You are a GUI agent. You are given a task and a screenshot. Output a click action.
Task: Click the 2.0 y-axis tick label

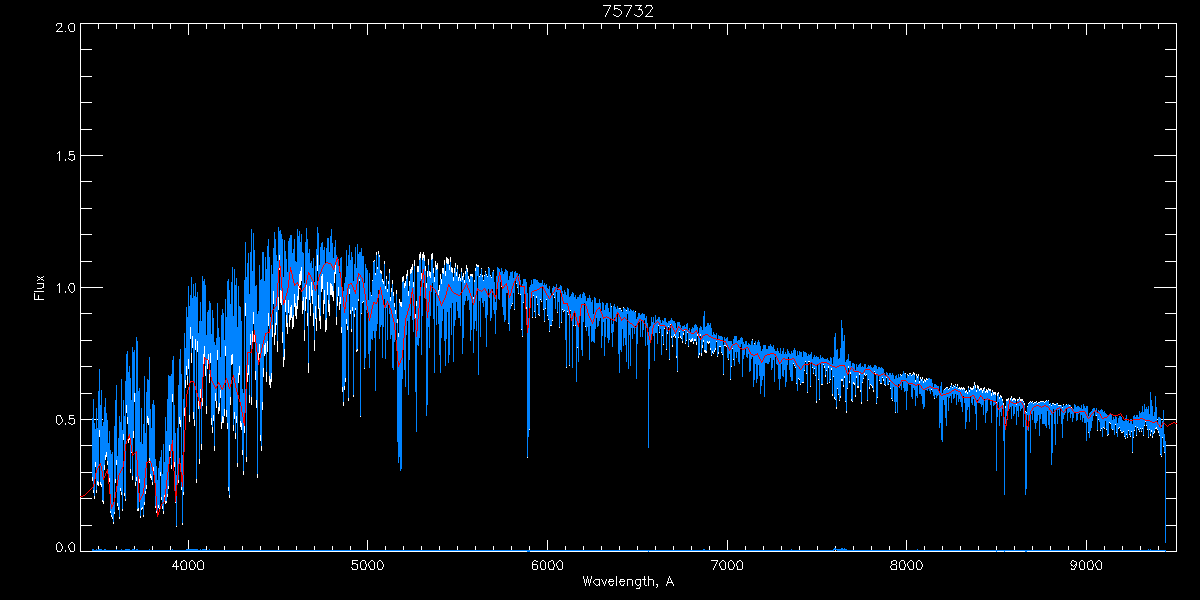point(66,27)
